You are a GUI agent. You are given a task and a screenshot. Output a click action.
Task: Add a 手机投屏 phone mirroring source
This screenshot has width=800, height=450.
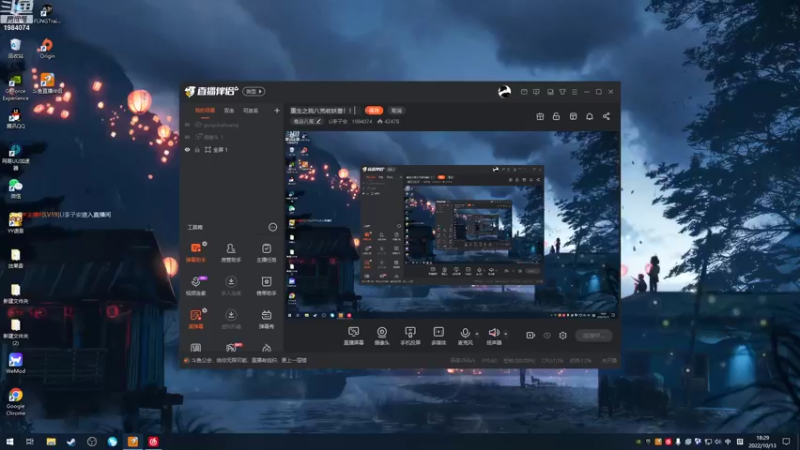point(410,336)
